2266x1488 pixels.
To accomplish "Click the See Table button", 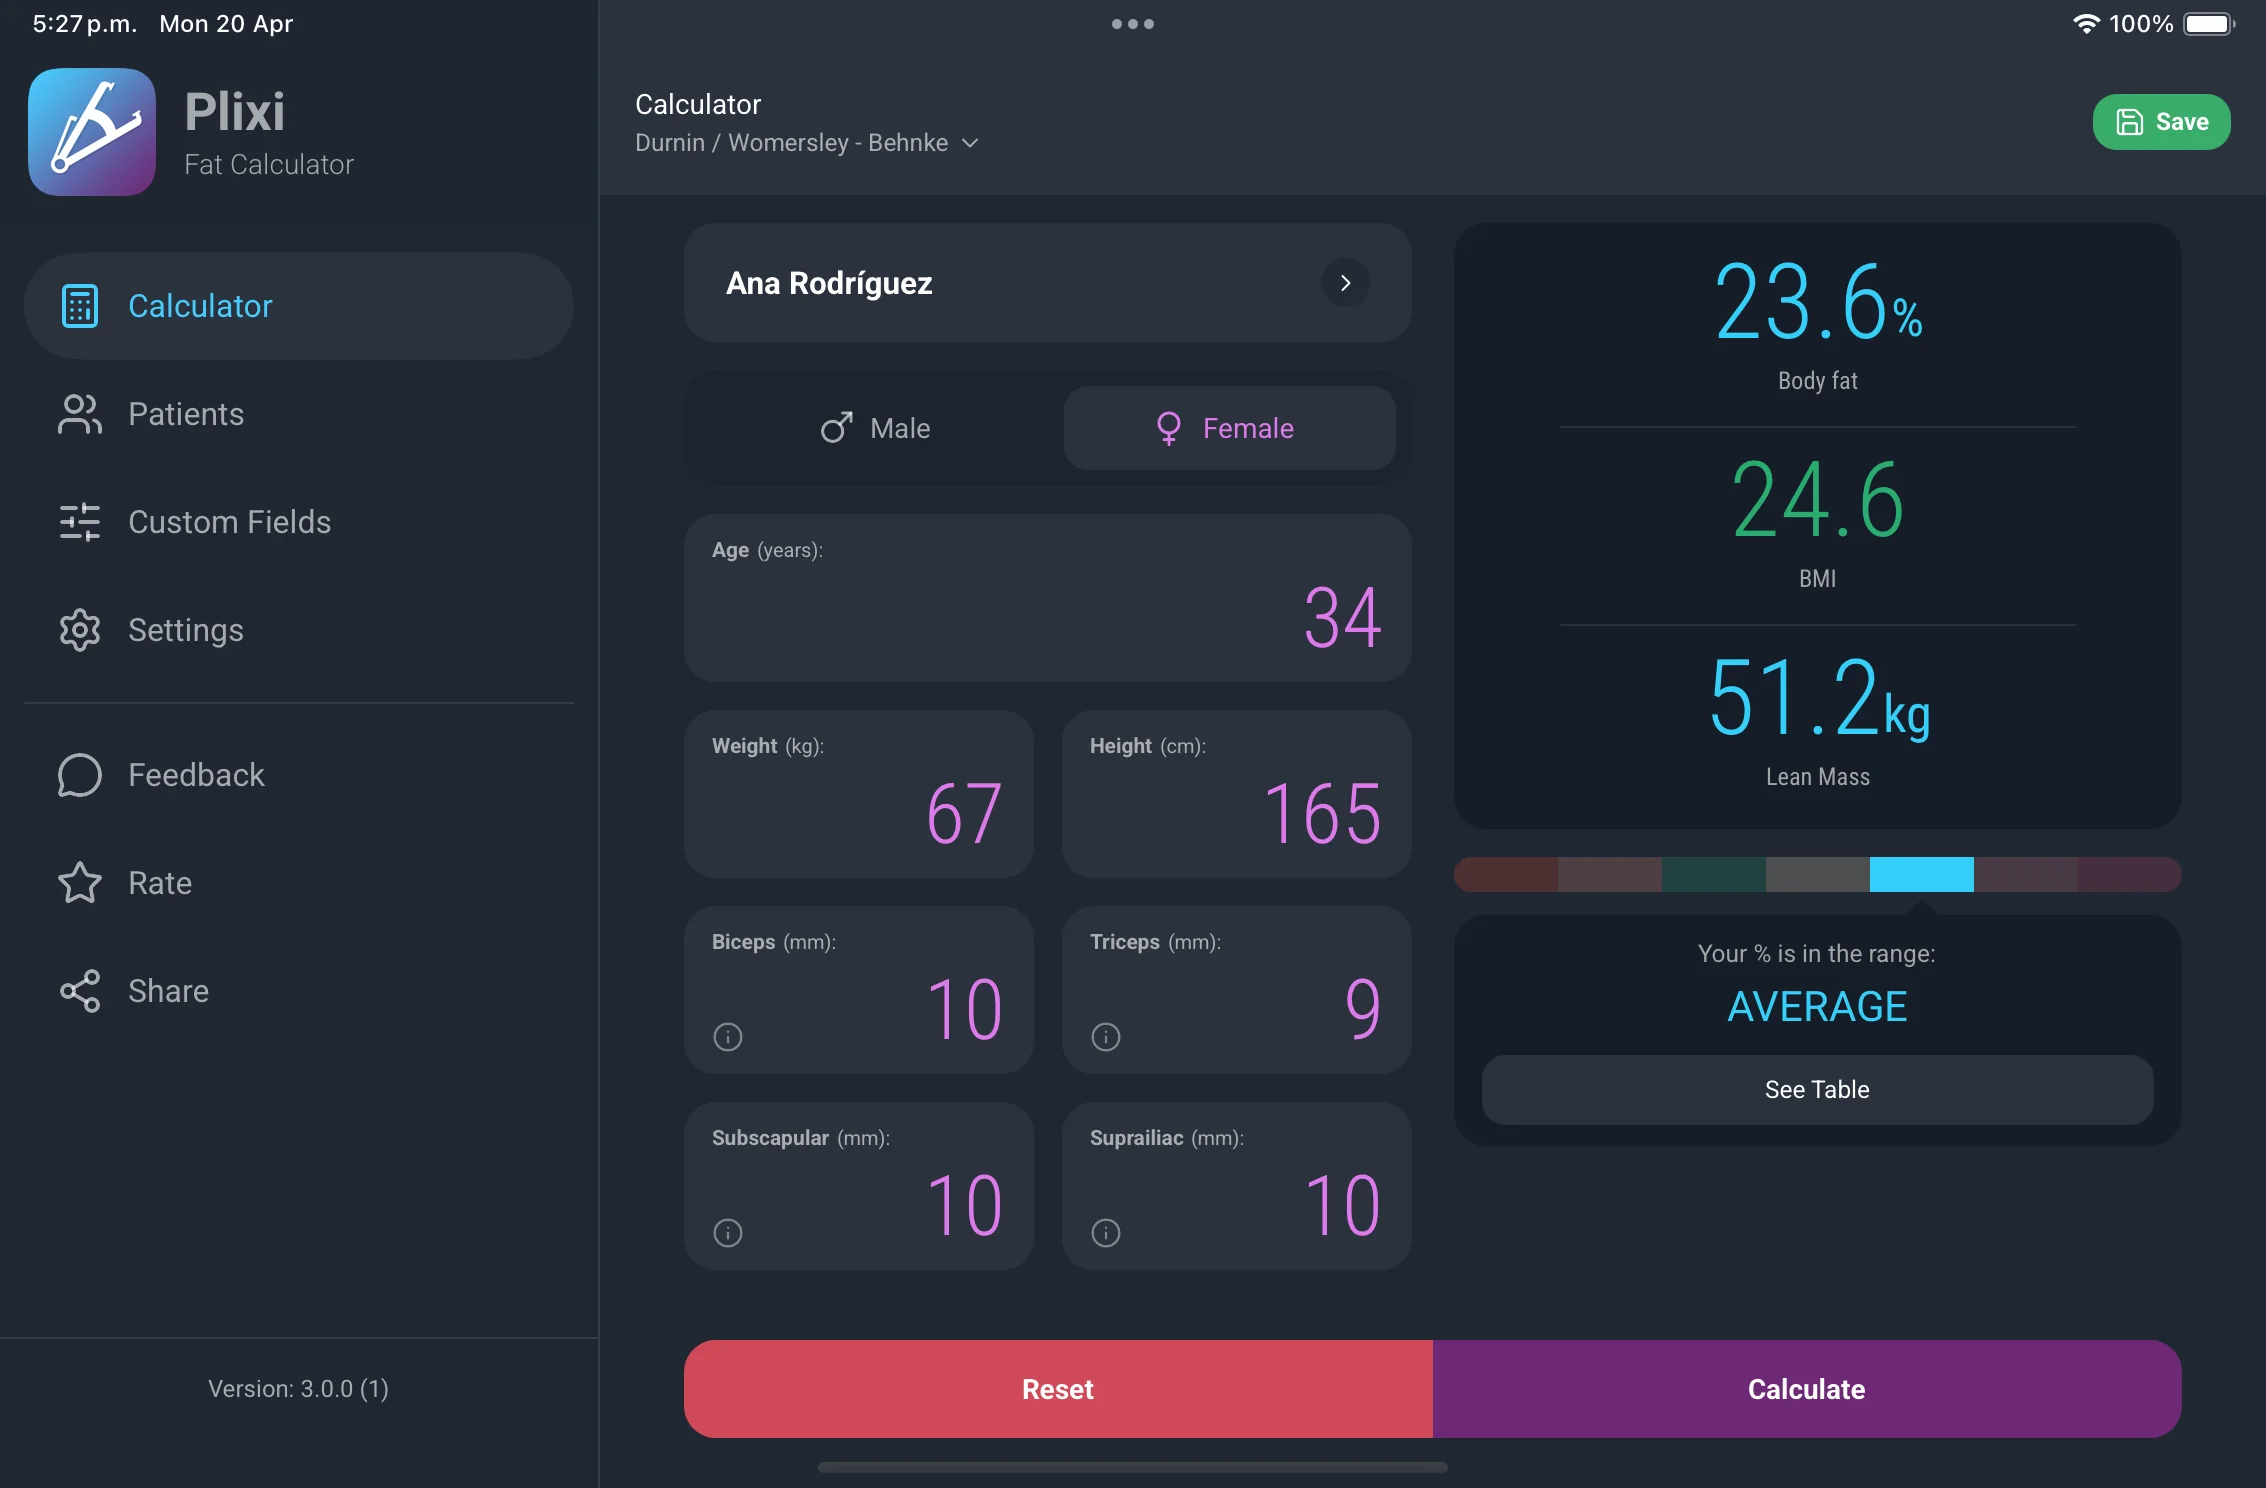I will [x=1817, y=1090].
